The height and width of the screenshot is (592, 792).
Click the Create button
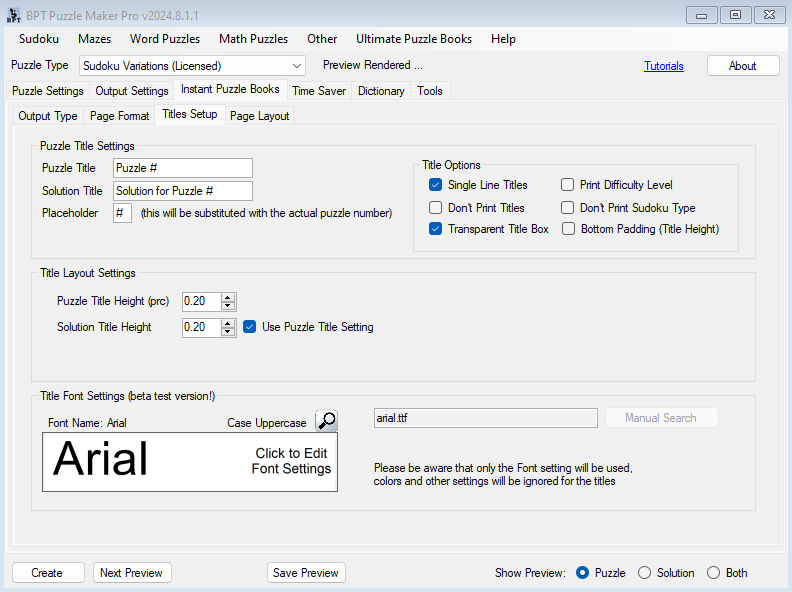click(x=48, y=573)
